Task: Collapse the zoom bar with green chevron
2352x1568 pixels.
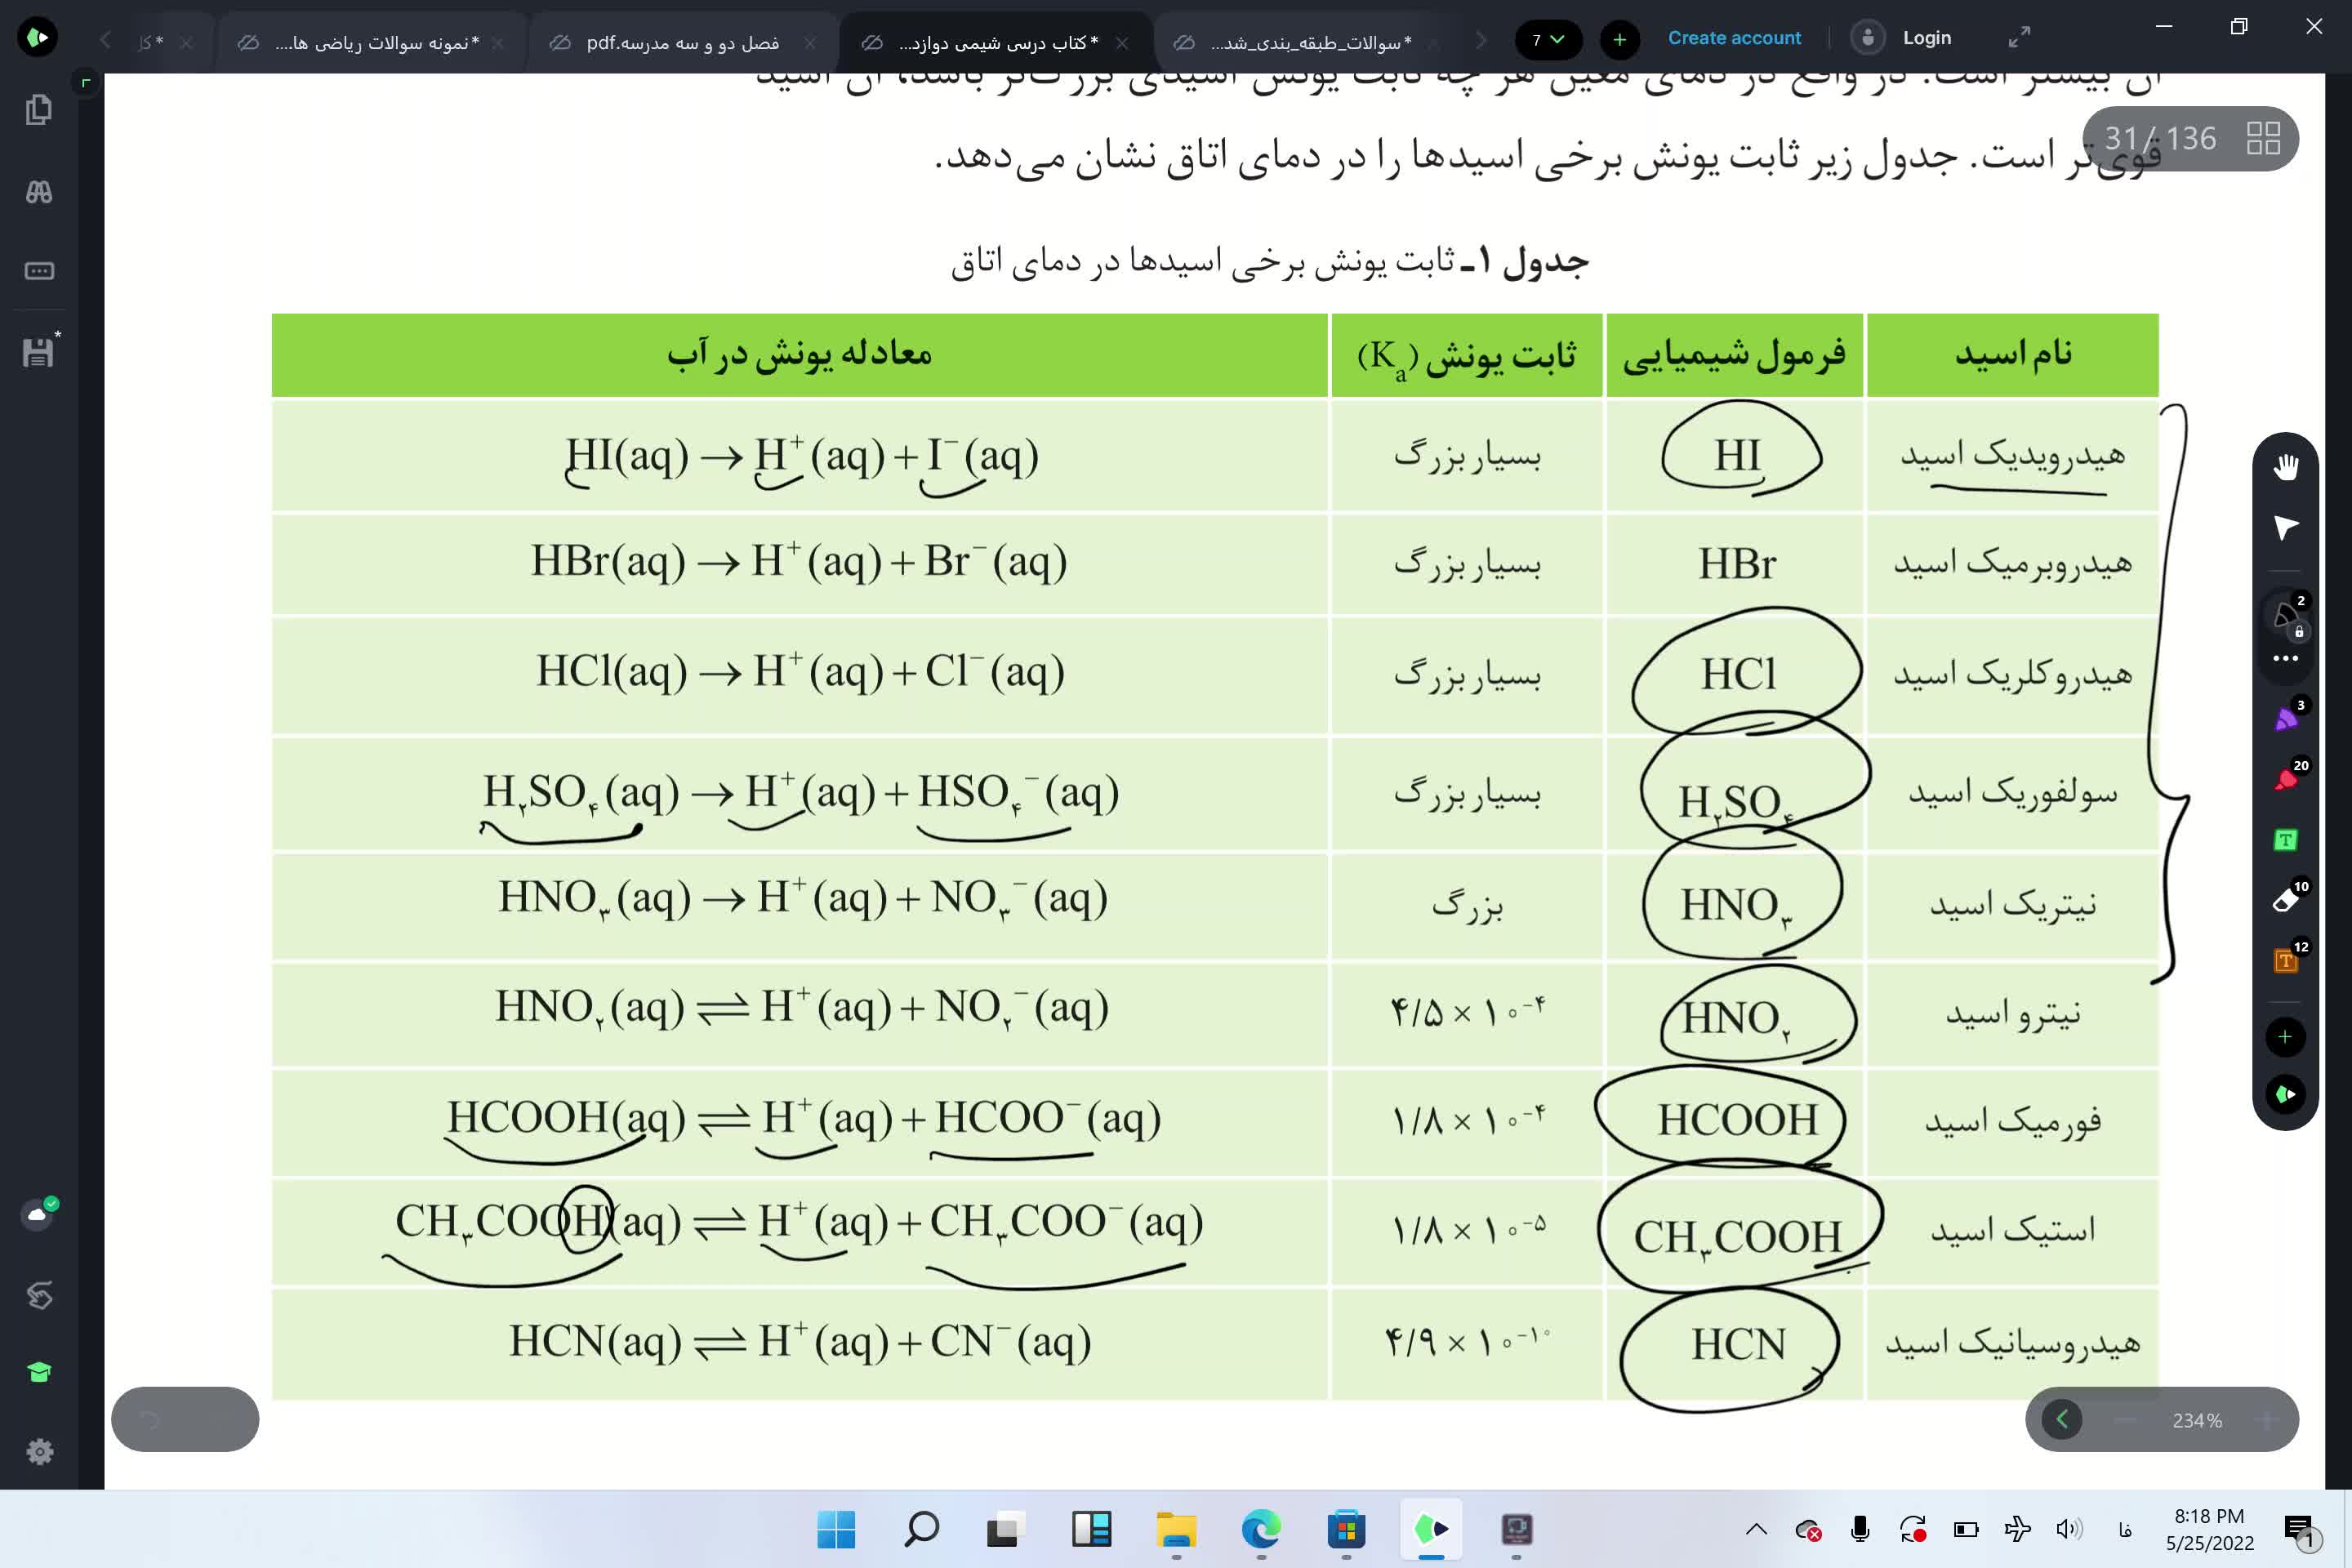Action: coord(2061,1419)
